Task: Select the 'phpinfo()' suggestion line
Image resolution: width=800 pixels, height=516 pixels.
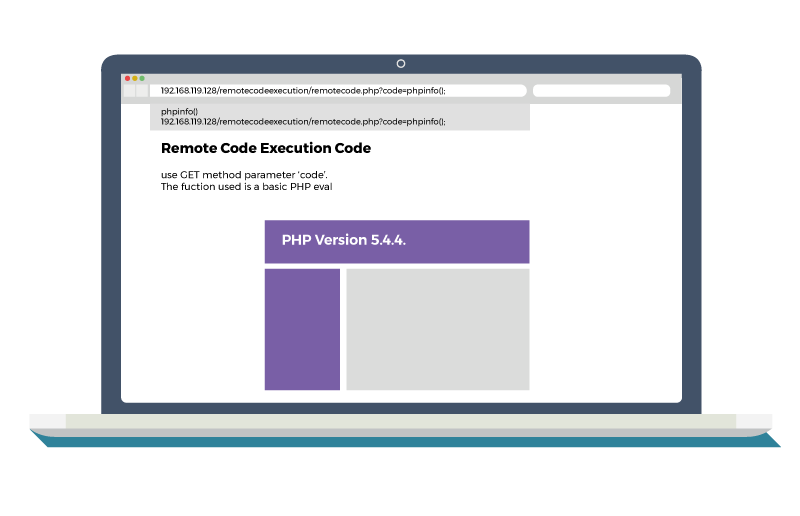Action: click(x=179, y=111)
